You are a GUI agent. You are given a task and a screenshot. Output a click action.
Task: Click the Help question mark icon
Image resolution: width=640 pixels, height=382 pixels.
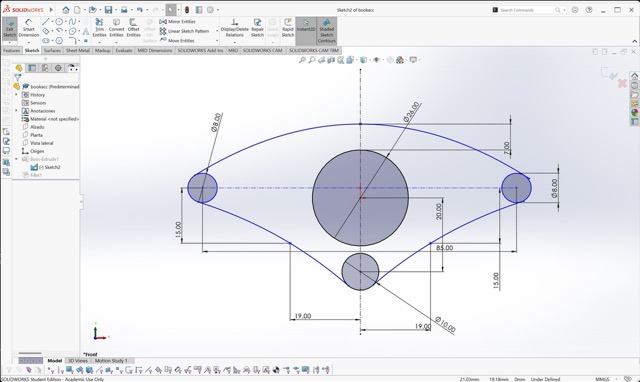pos(589,10)
